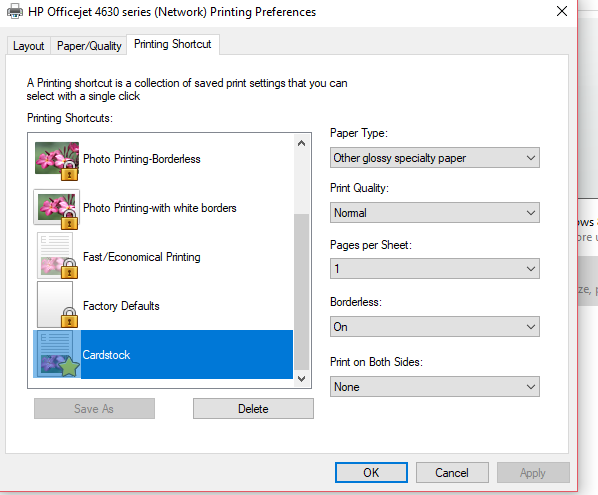Select 'Fast/Economical Printing' text row
Viewport: 598px width, 495px height.
click(141, 257)
